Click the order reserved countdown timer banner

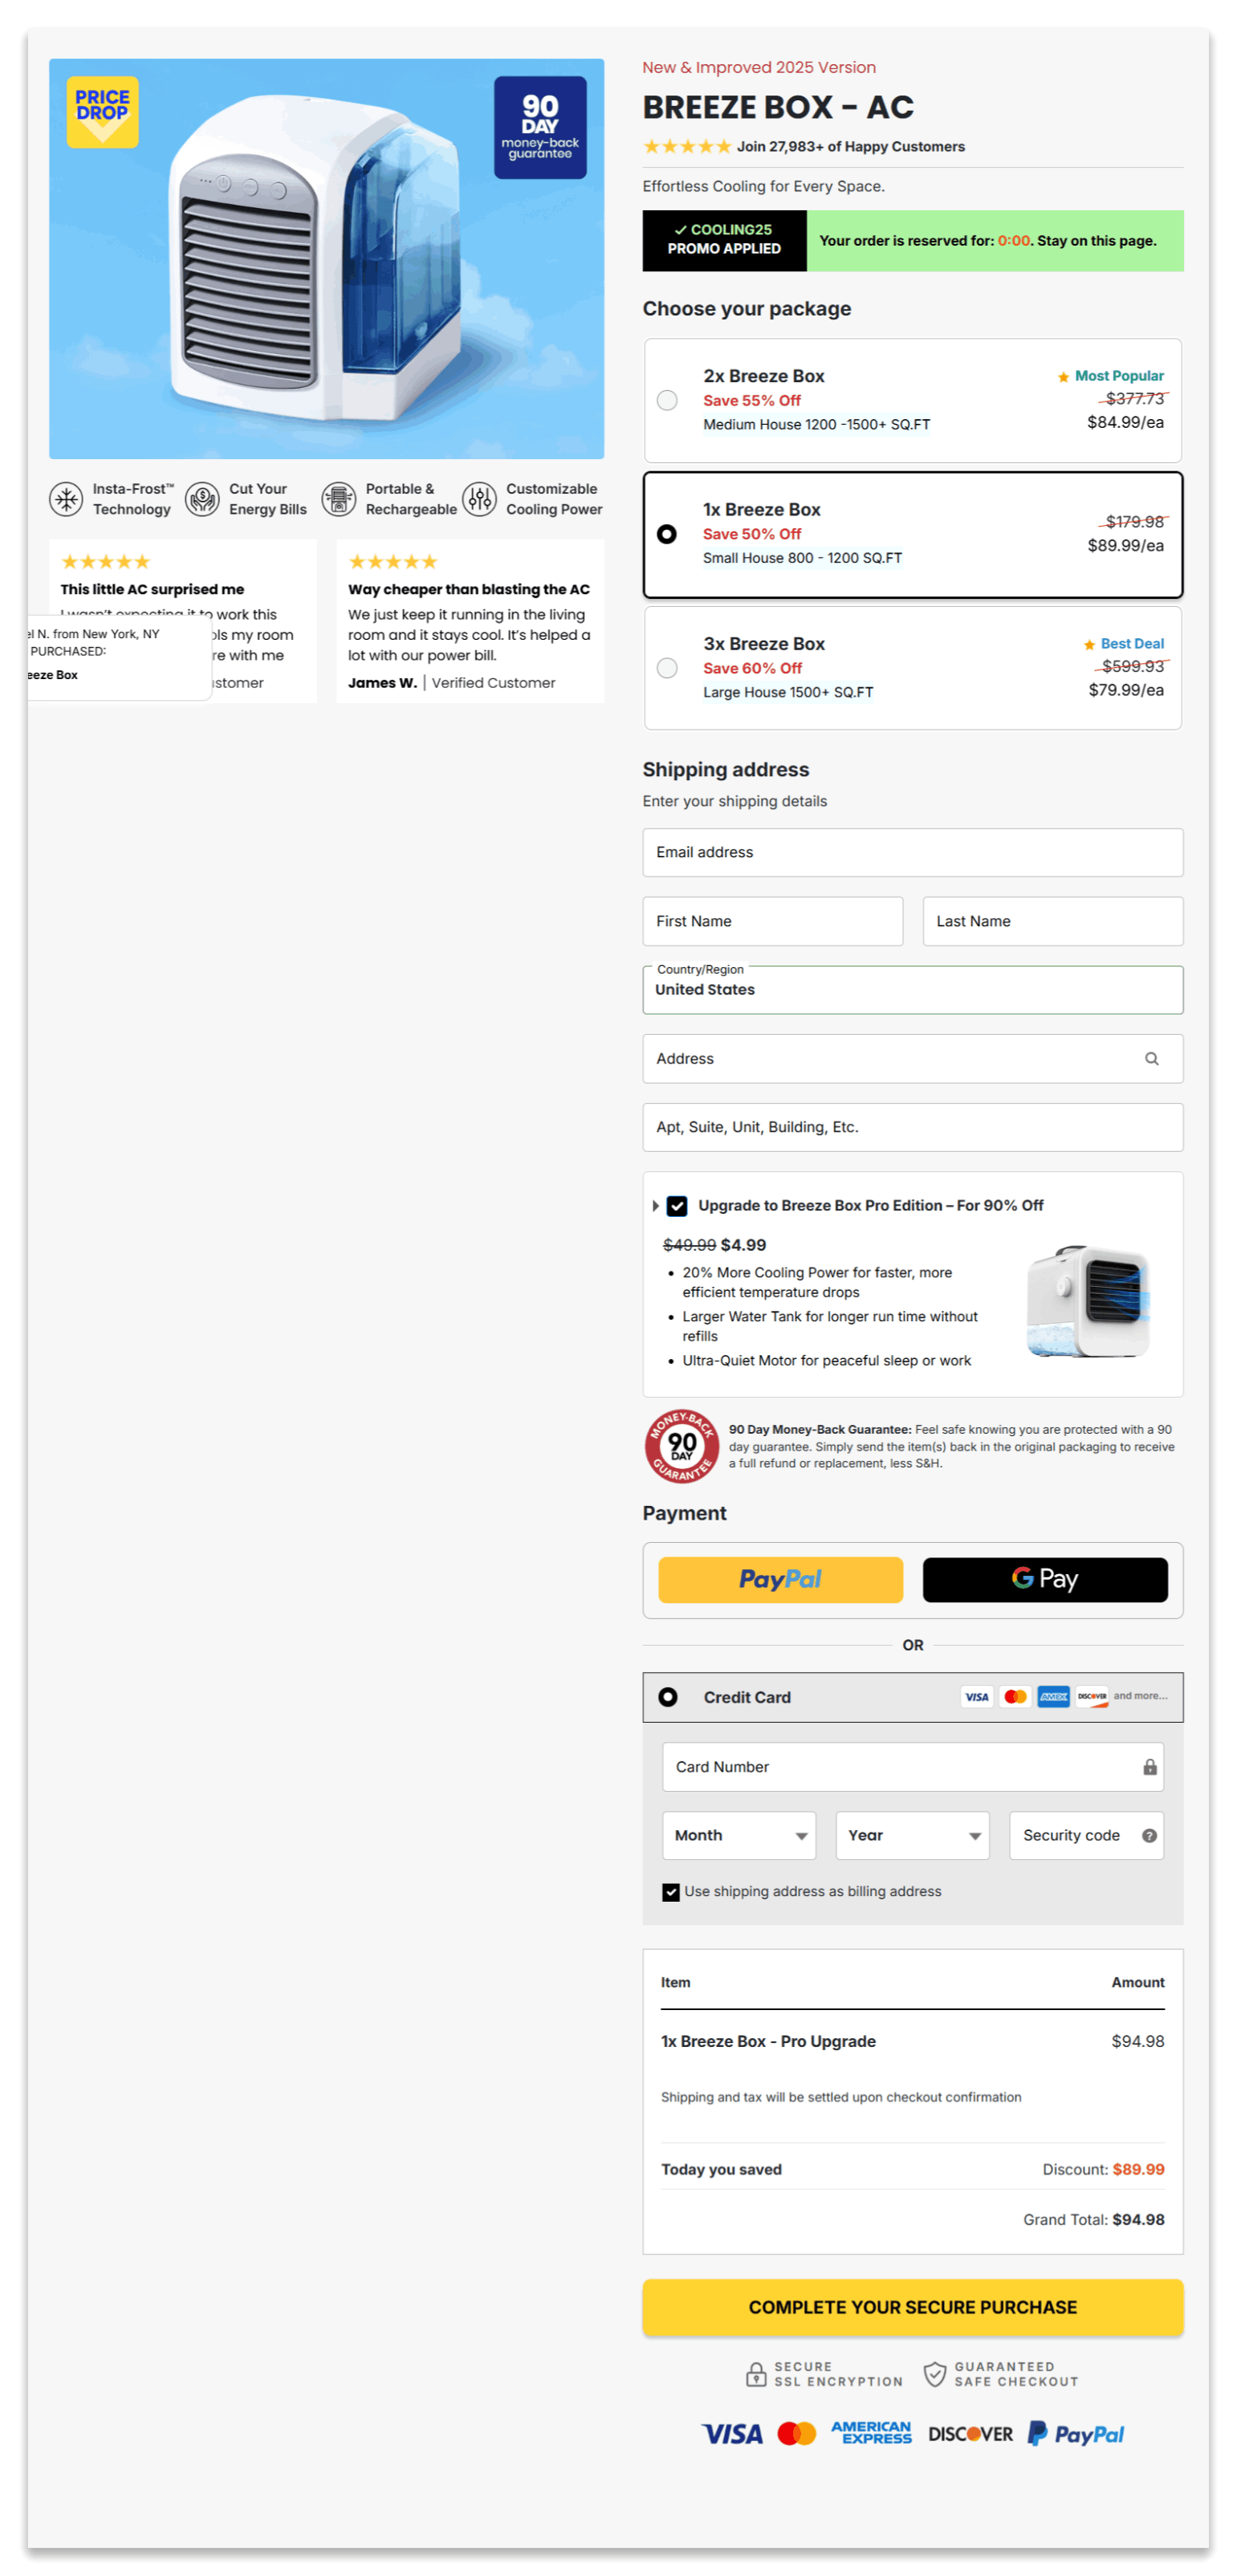[x=995, y=240]
